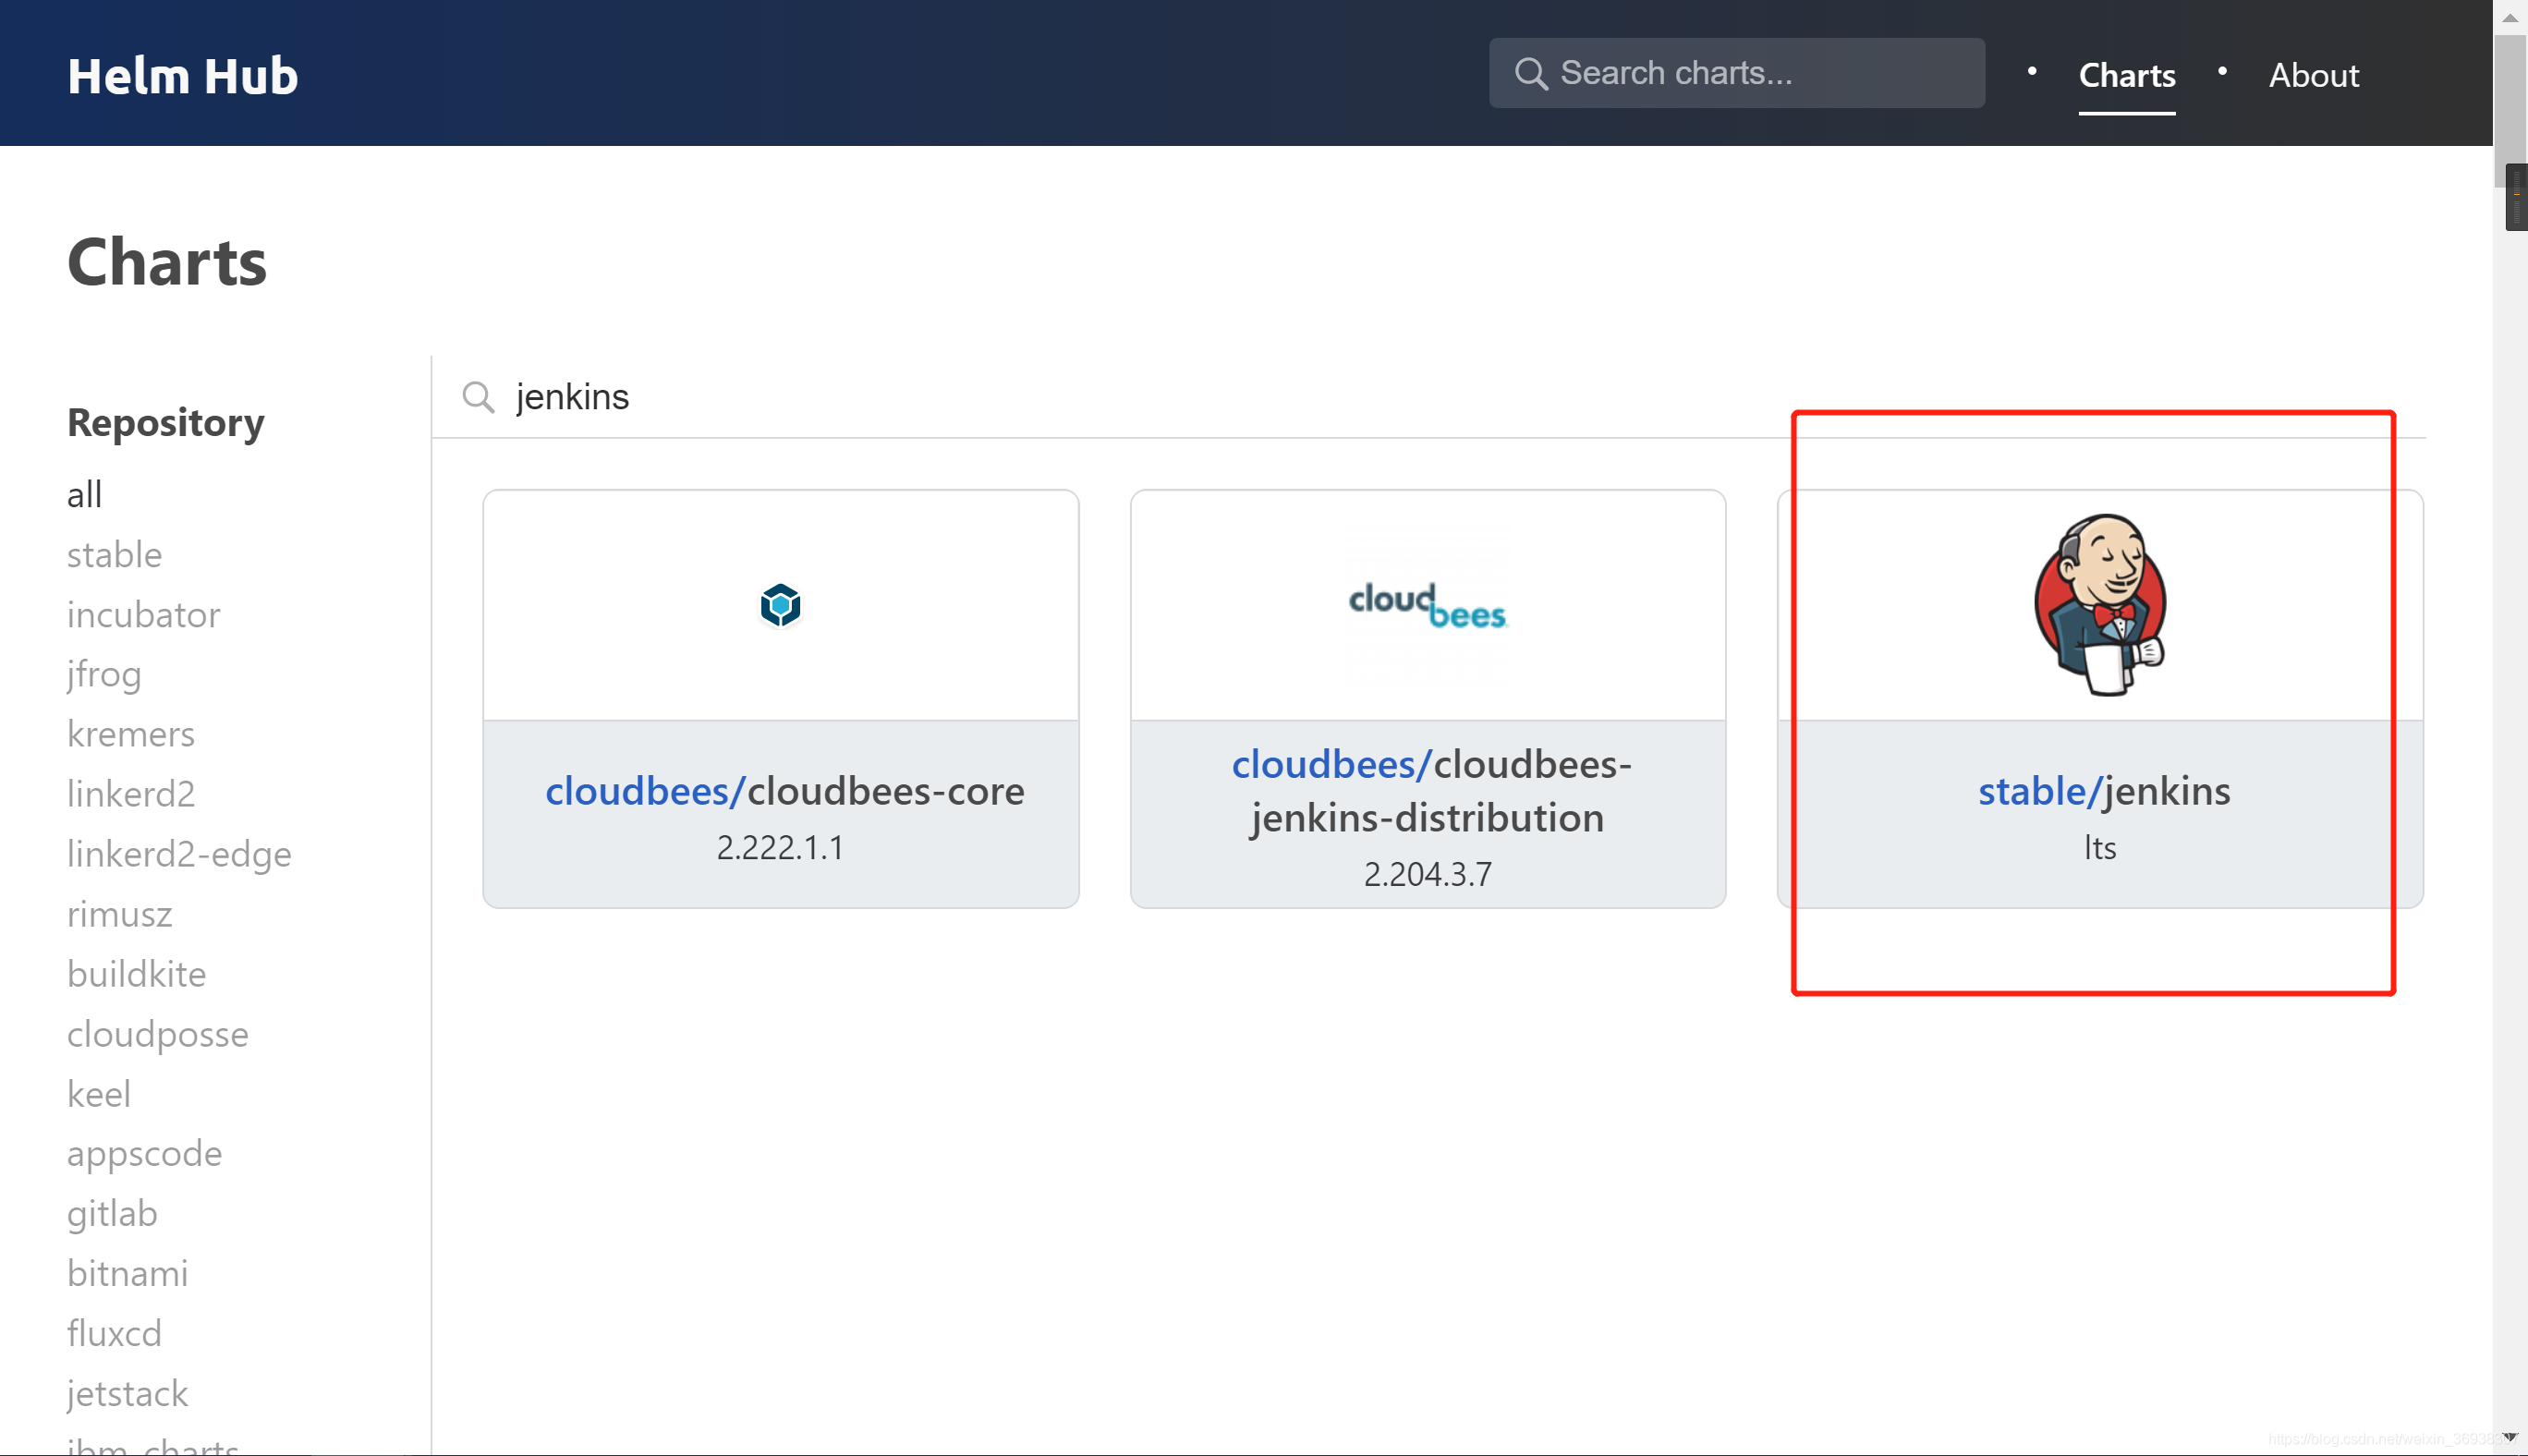The height and width of the screenshot is (1456, 2528).
Task: Click the Helm Hub logo title
Action: [x=182, y=76]
